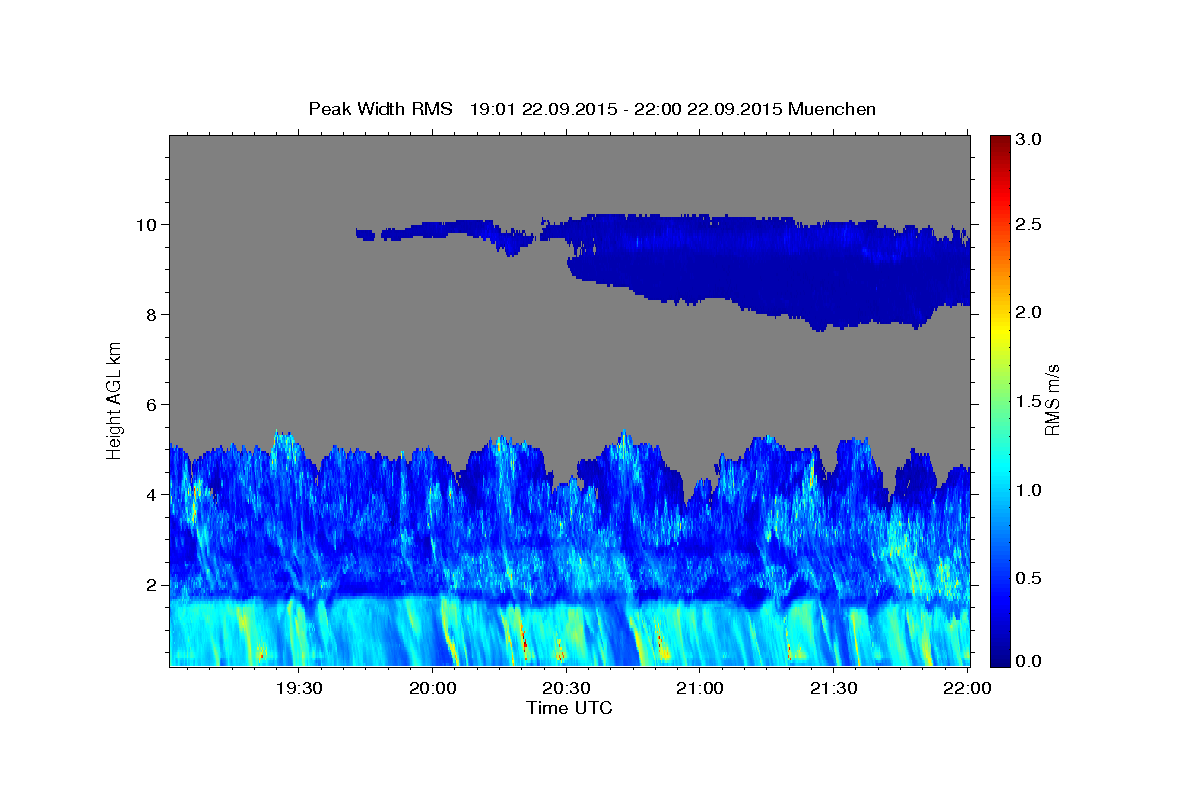Click the 'Height AGL km' axis title
The height and width of the screenshot is (800, 1200).
(115, 400)
